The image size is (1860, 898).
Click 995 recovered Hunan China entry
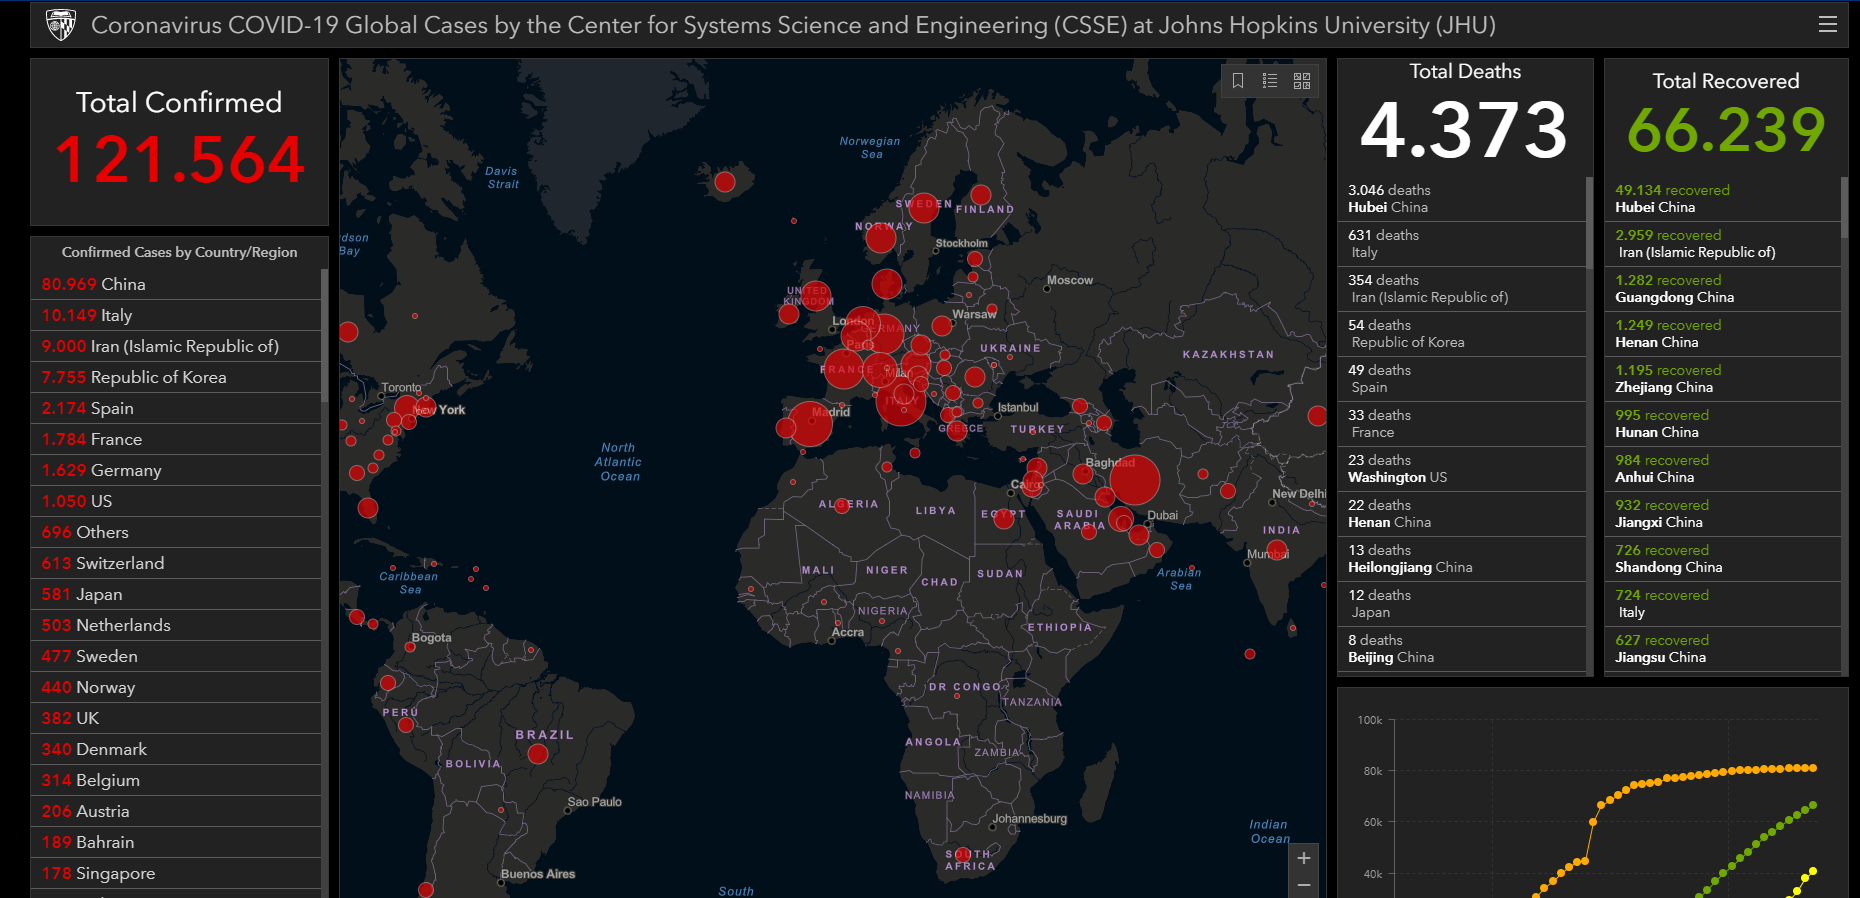1722,424
